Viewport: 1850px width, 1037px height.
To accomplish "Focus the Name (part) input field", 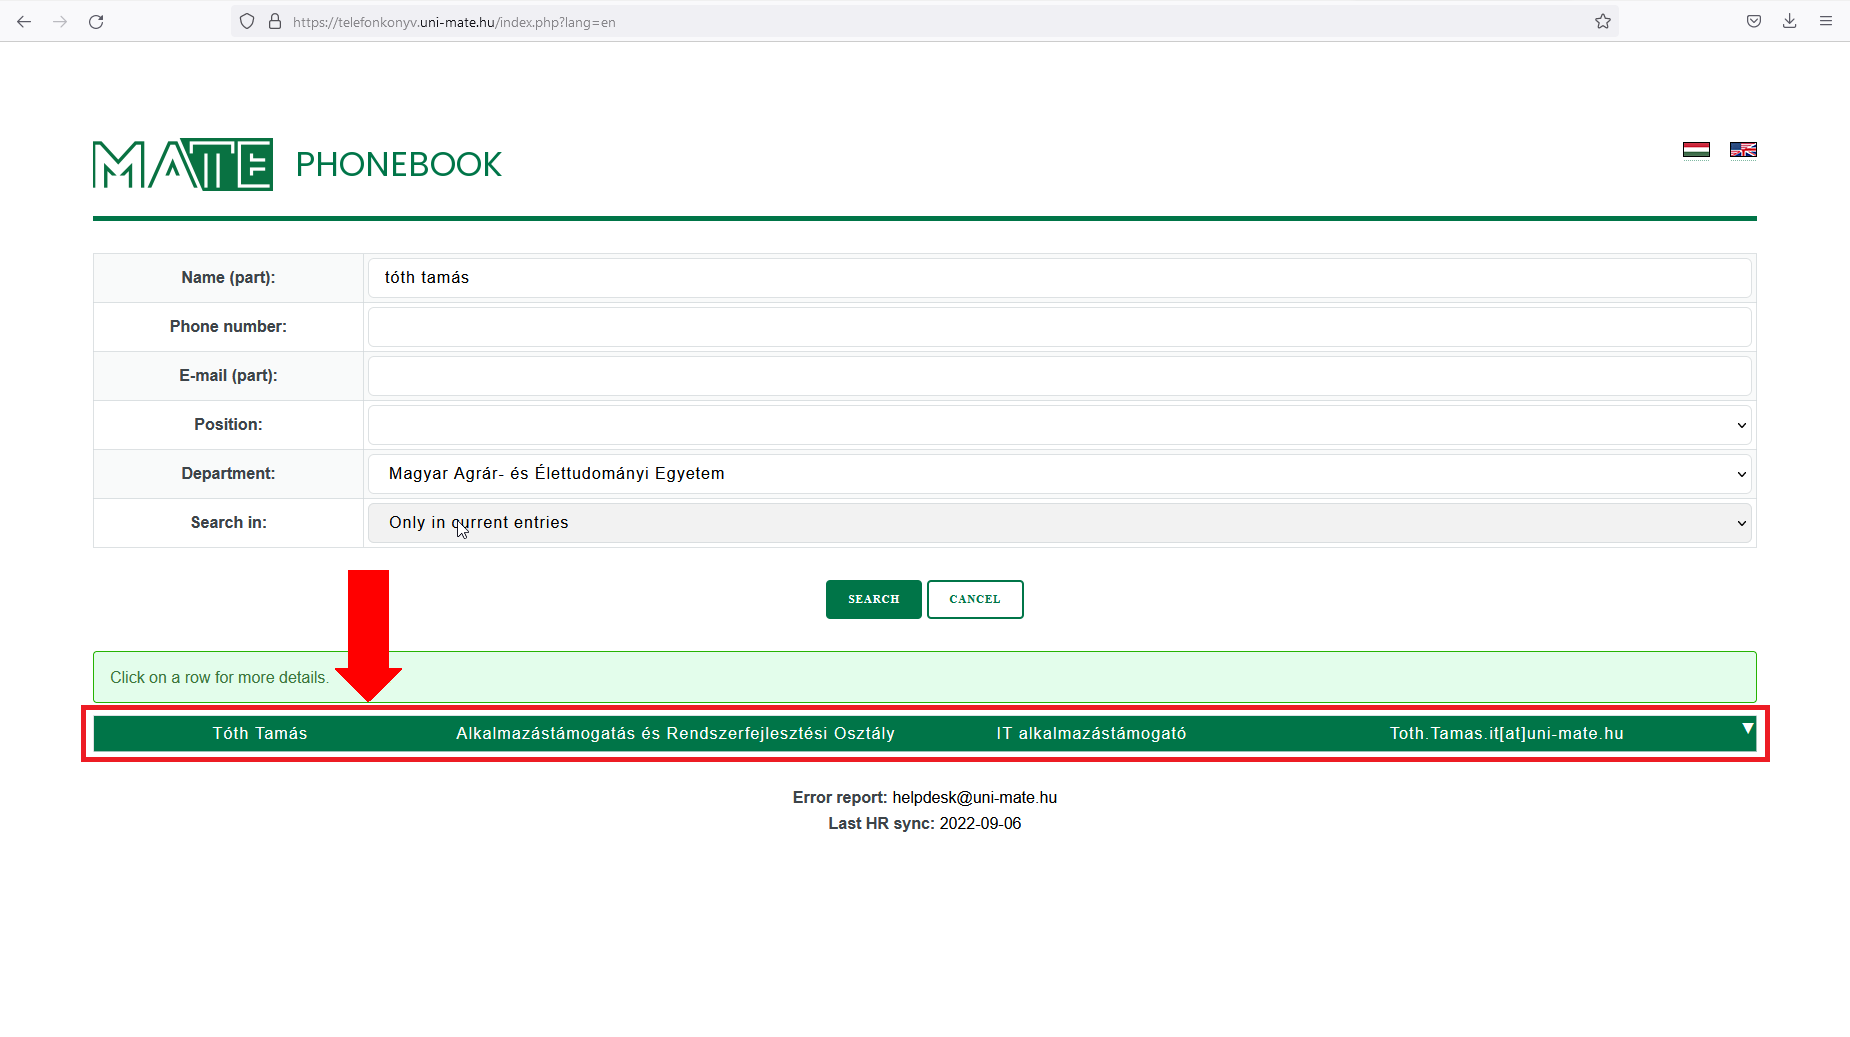I will point(1060,278).
